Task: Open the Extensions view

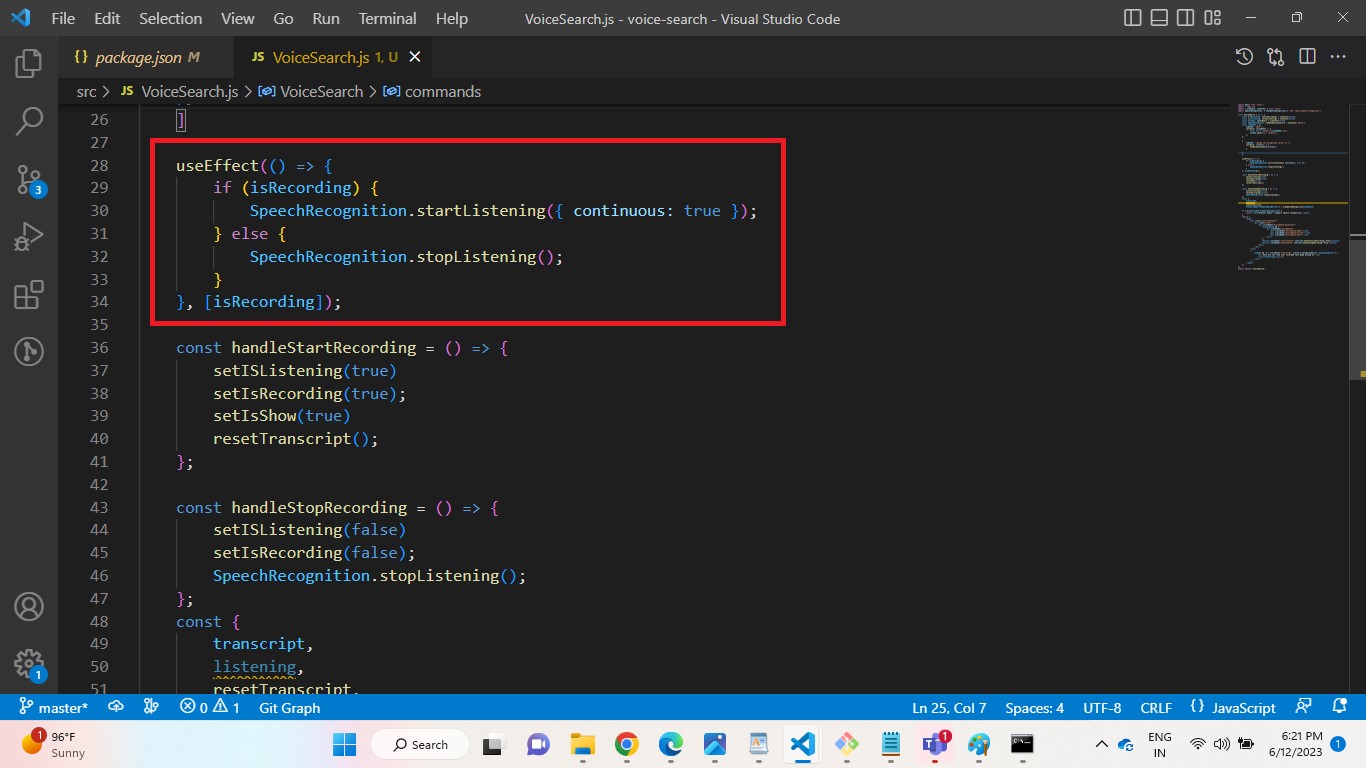Action: point(29,295)
